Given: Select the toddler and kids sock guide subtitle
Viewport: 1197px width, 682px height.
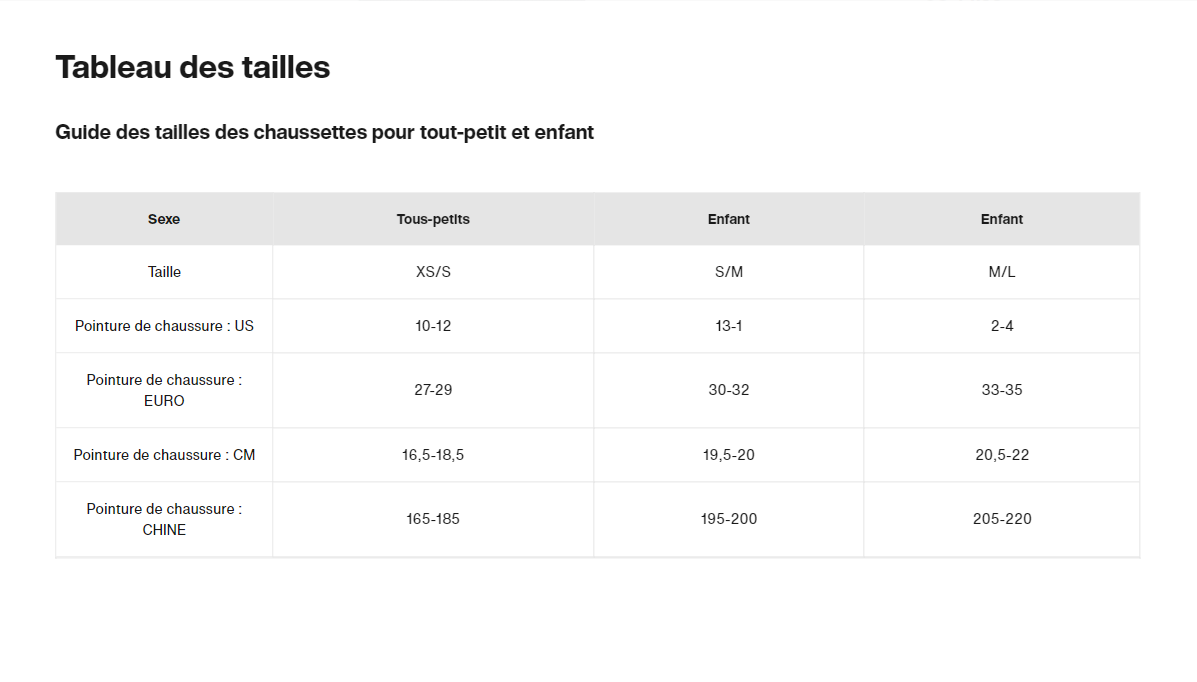Looking at the screenshot, I should [324, 132].
